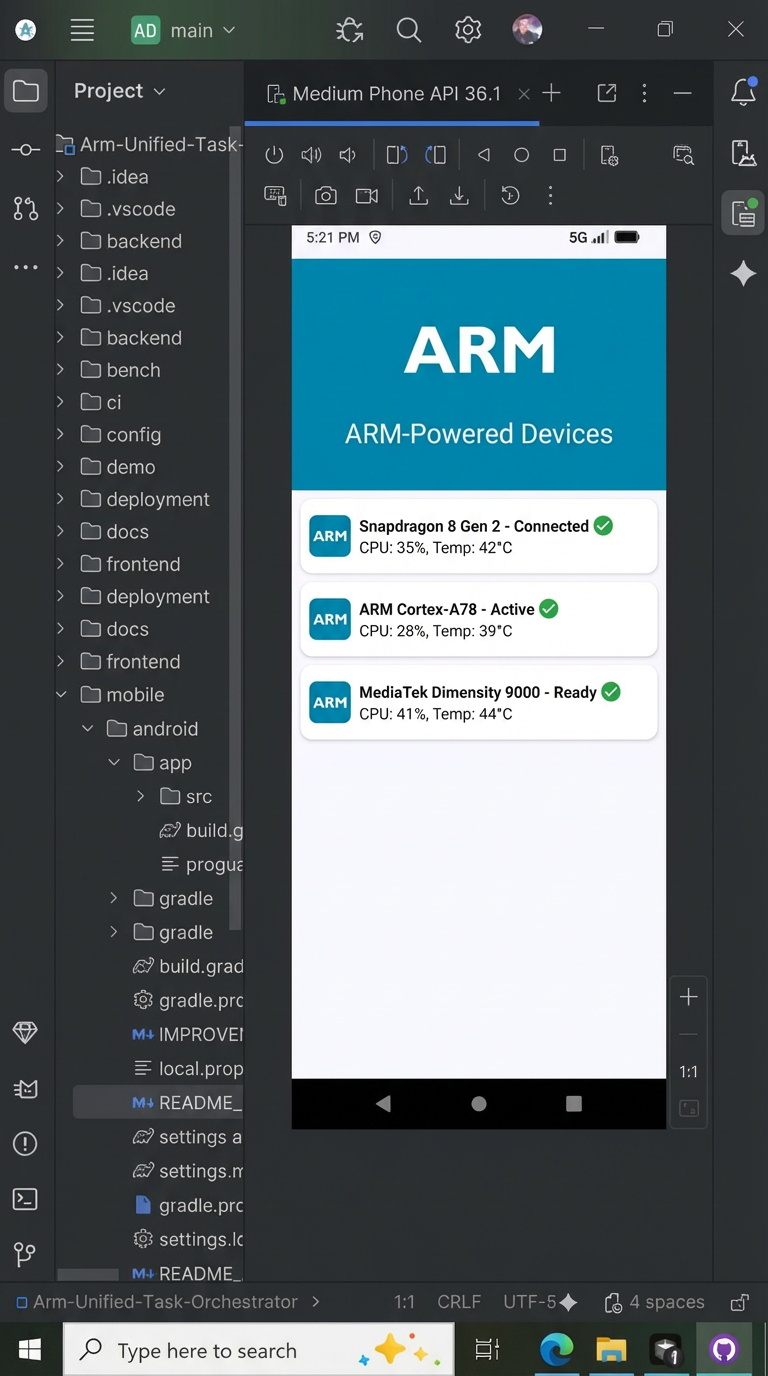Expand the demo folder chevron
The image size is (768, 1376).
(61, 467)
